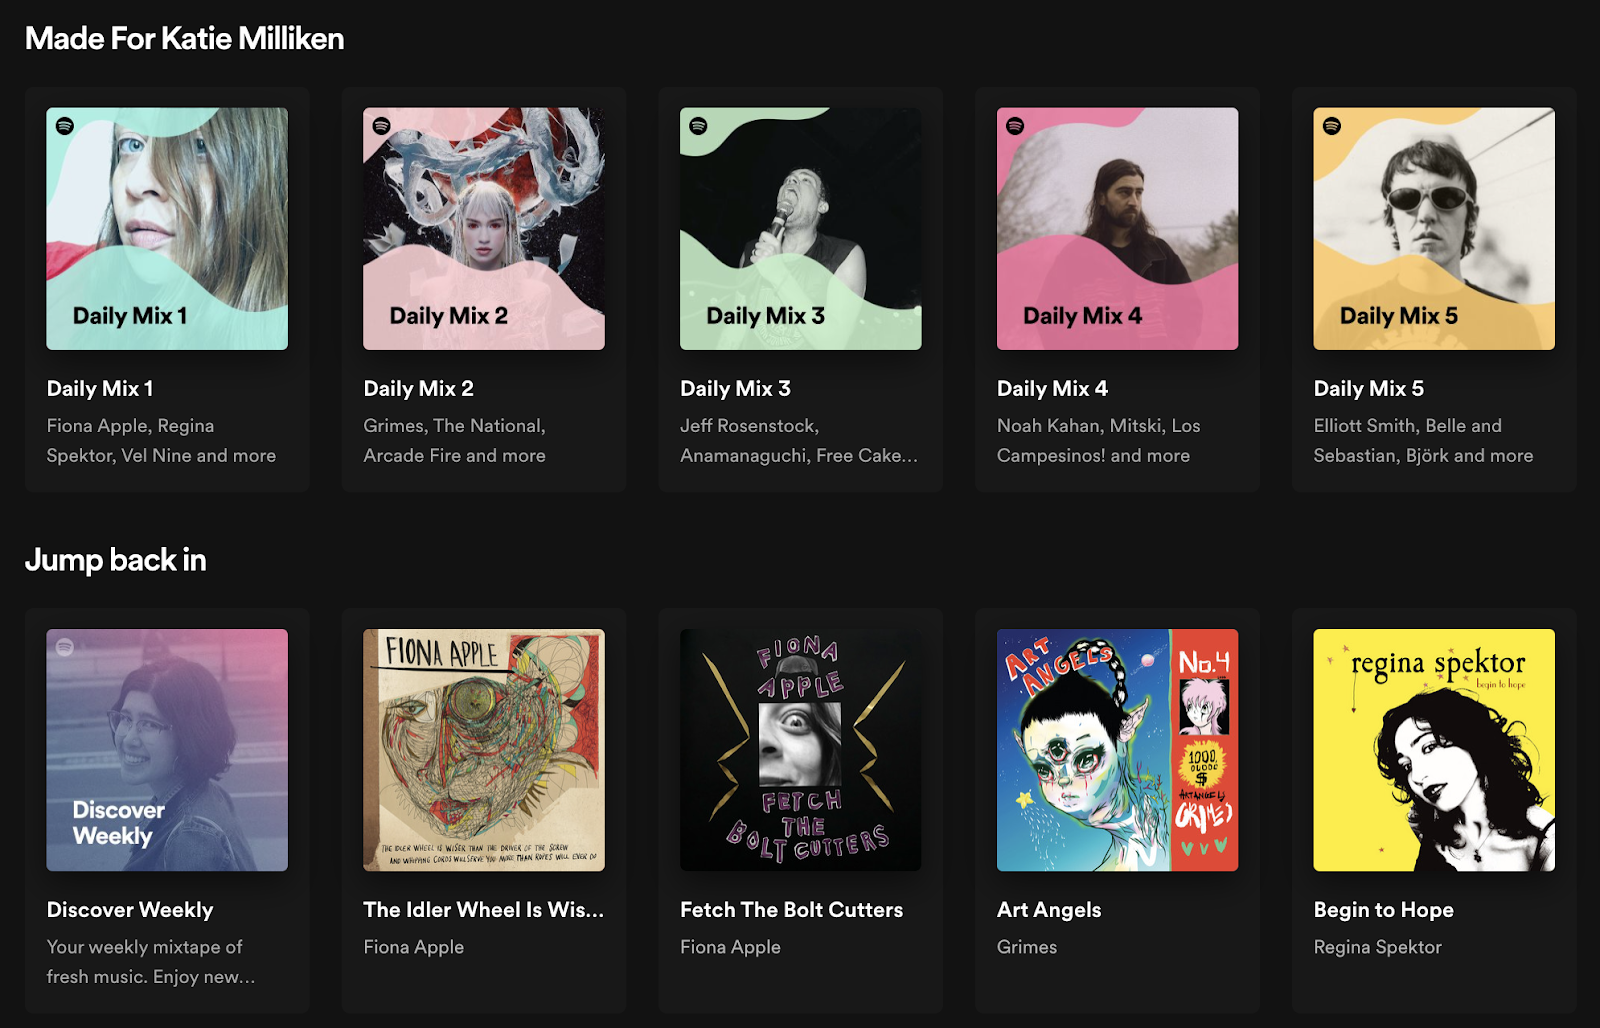Screen dimensions: 1600x1028
Task: Open Fetch The Bolt Cutters album artwork
Action: 800,749
